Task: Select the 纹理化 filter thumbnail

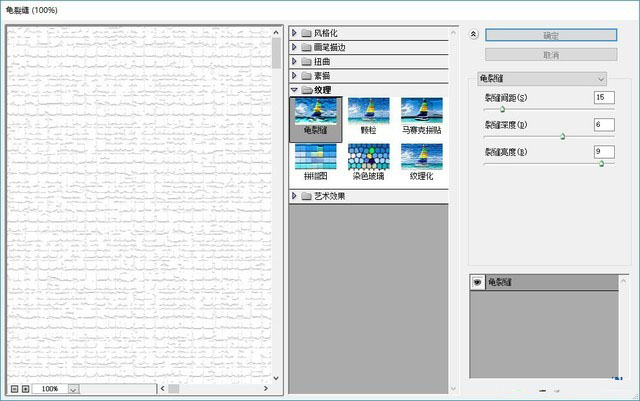Action: coord(421,161)
